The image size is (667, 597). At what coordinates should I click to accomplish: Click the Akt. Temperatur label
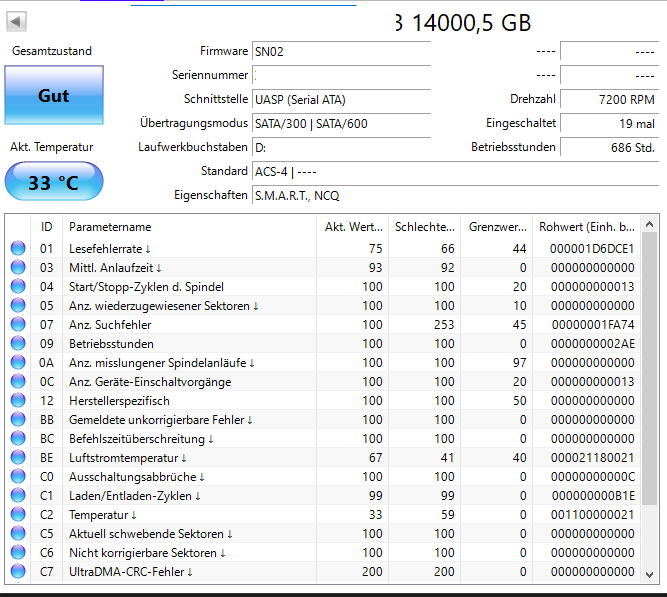(x=51, y=147)
